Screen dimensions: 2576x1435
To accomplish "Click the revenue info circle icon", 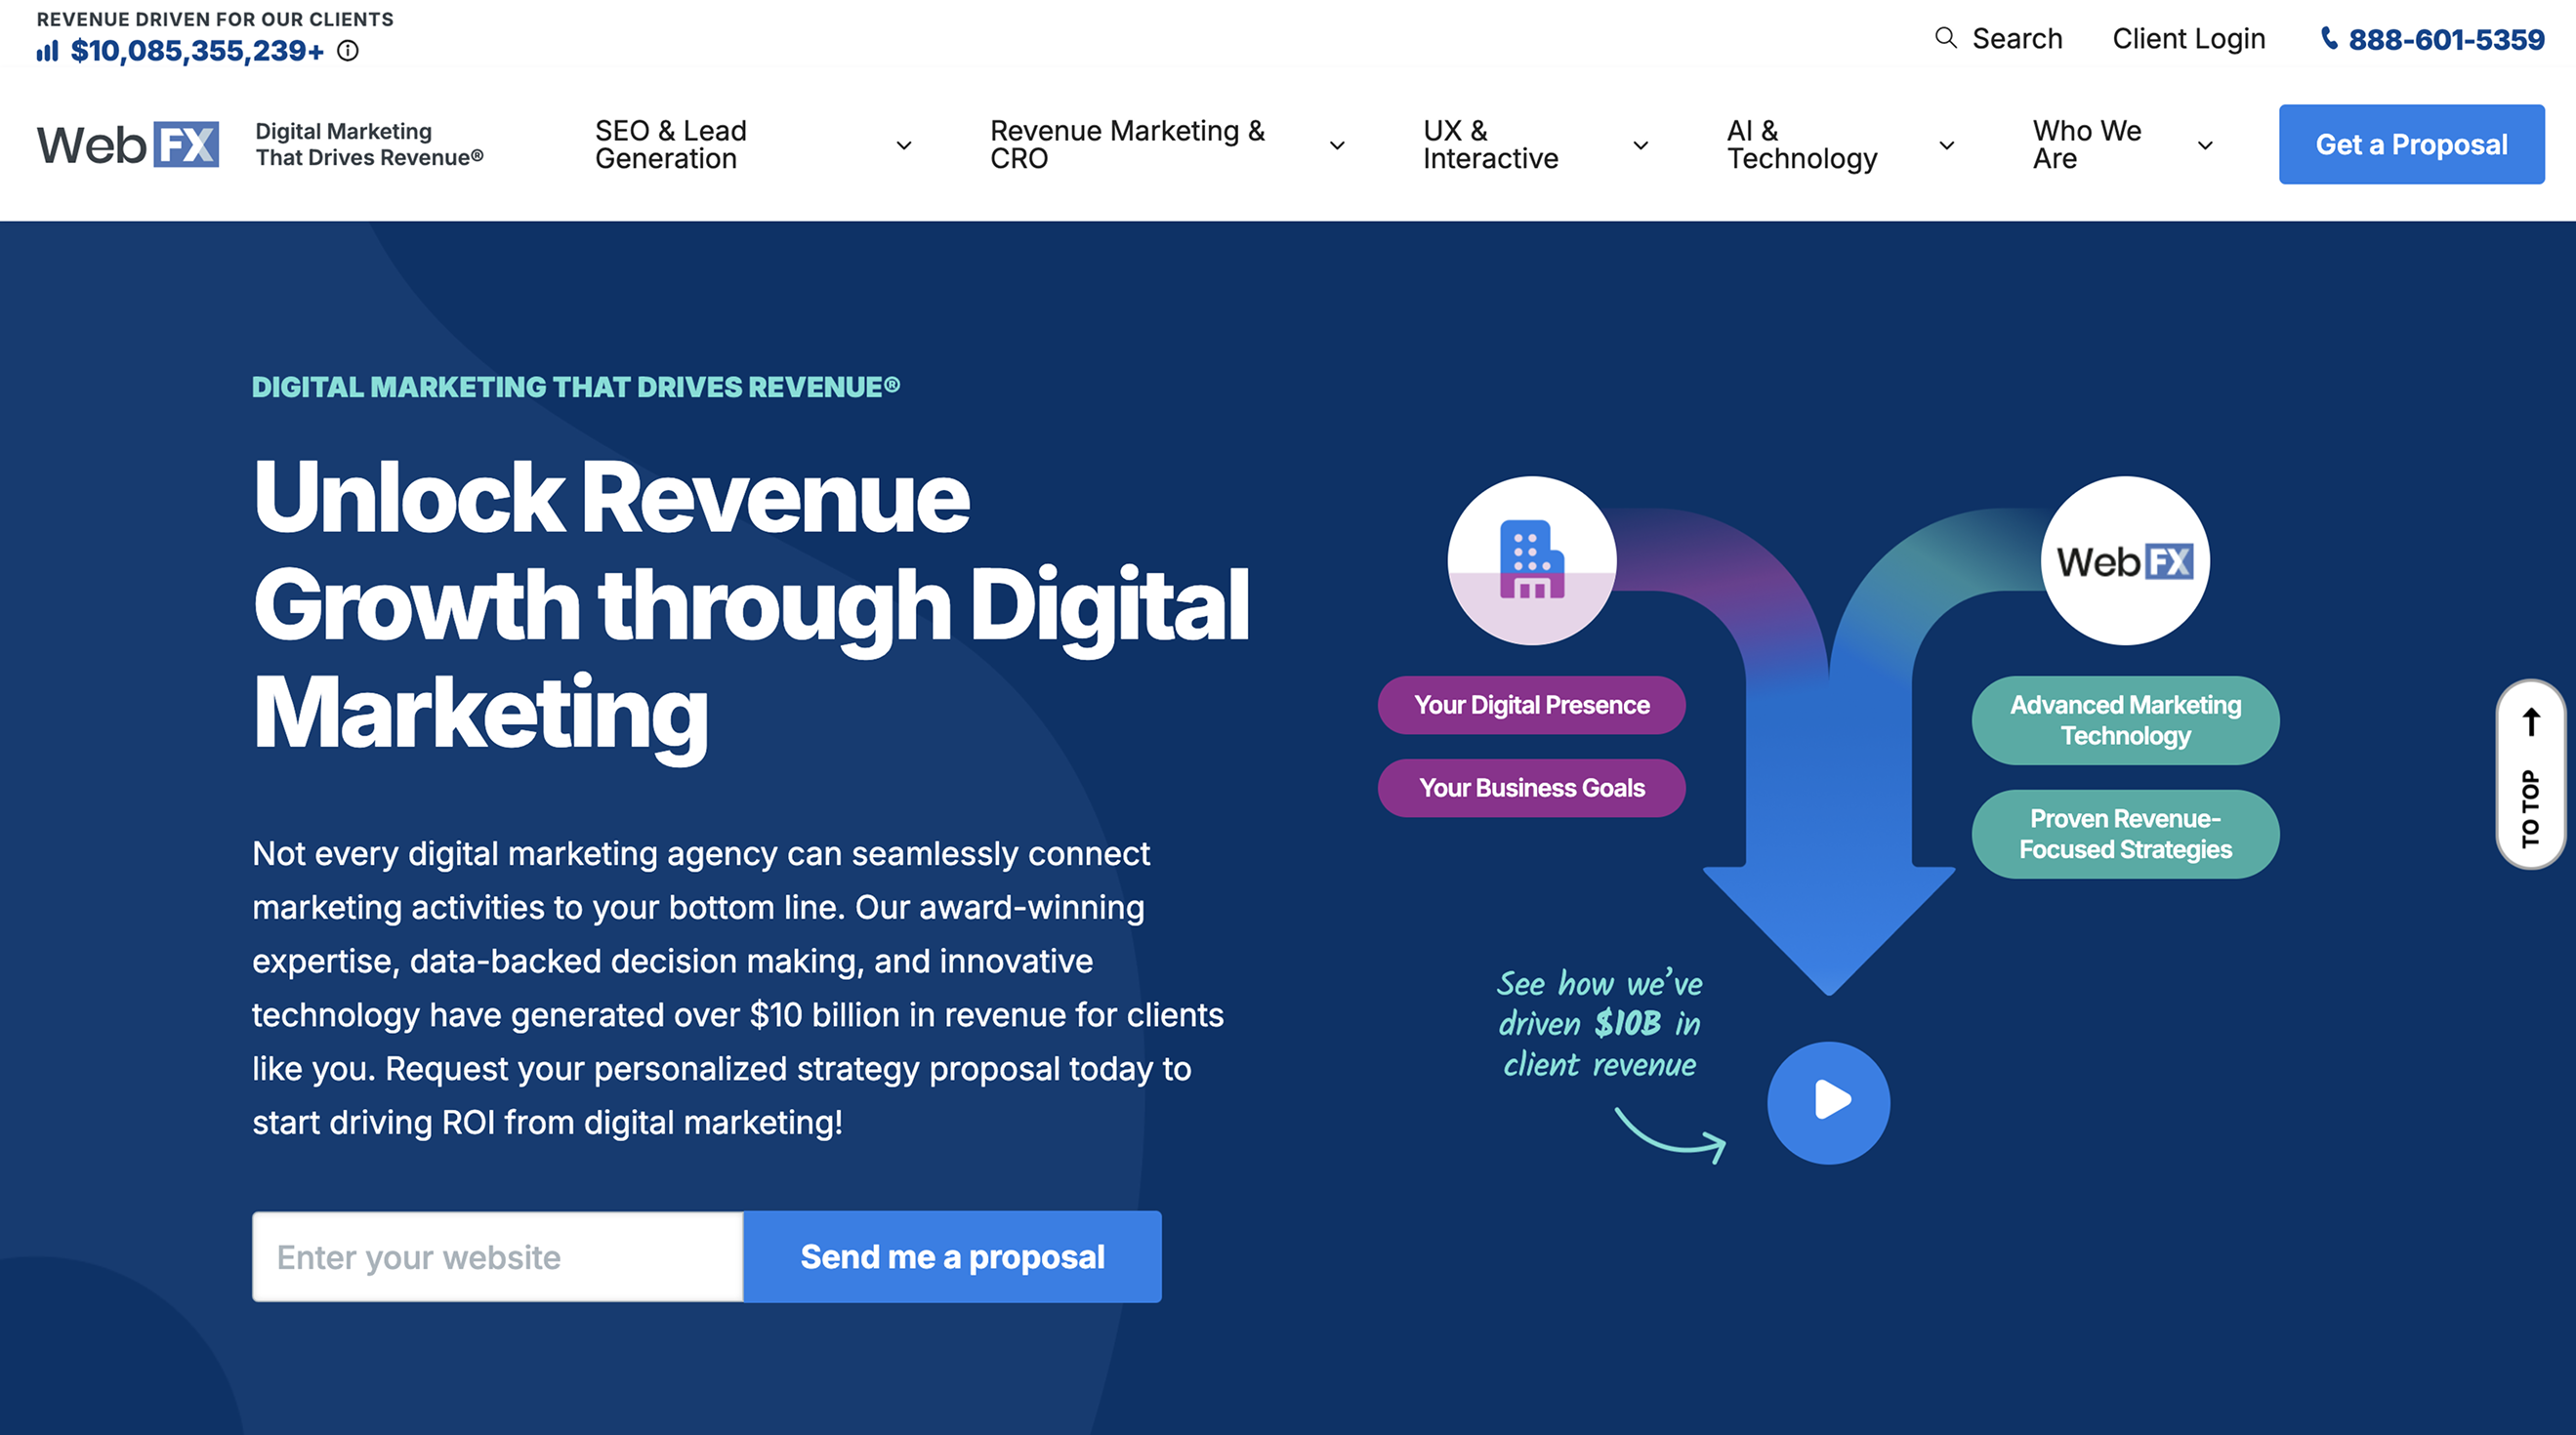I will [347, 51].
